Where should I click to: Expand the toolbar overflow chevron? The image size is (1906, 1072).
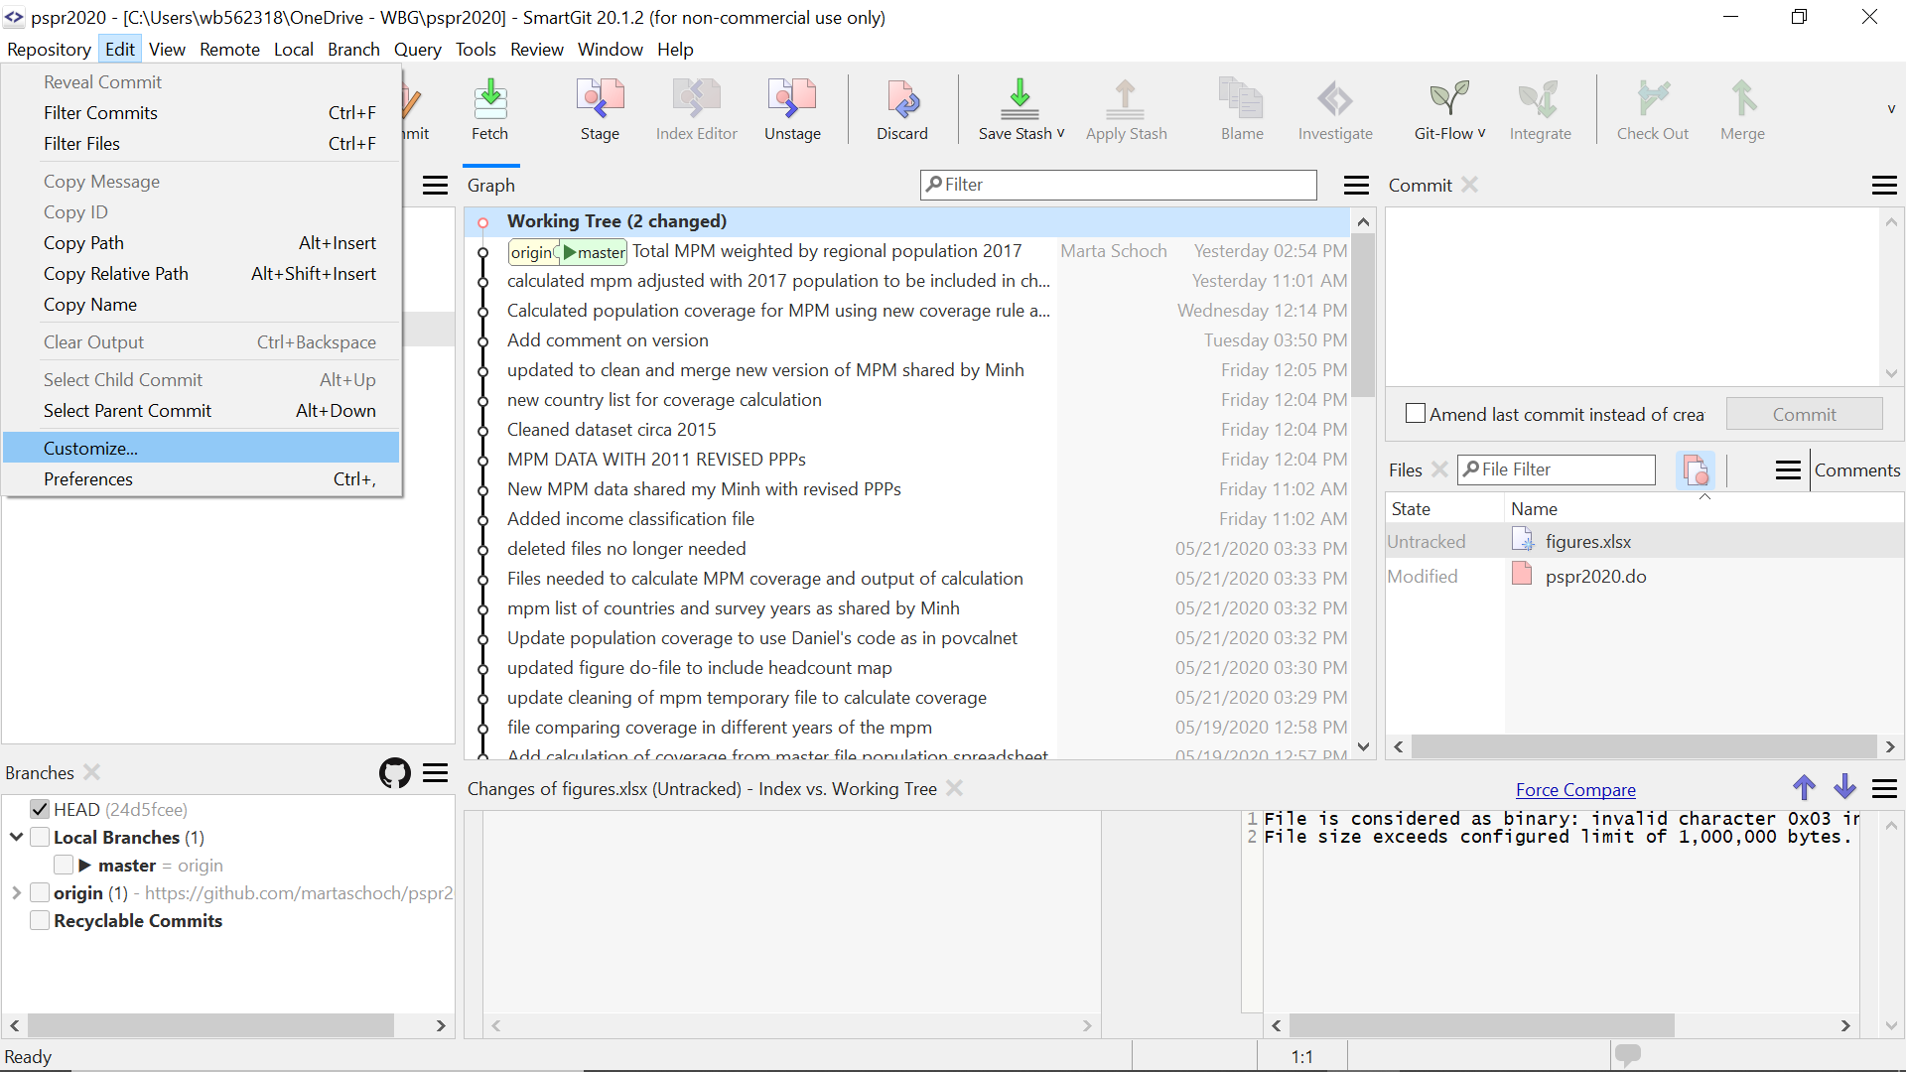pyautogui.click(x=1891, y=109)
